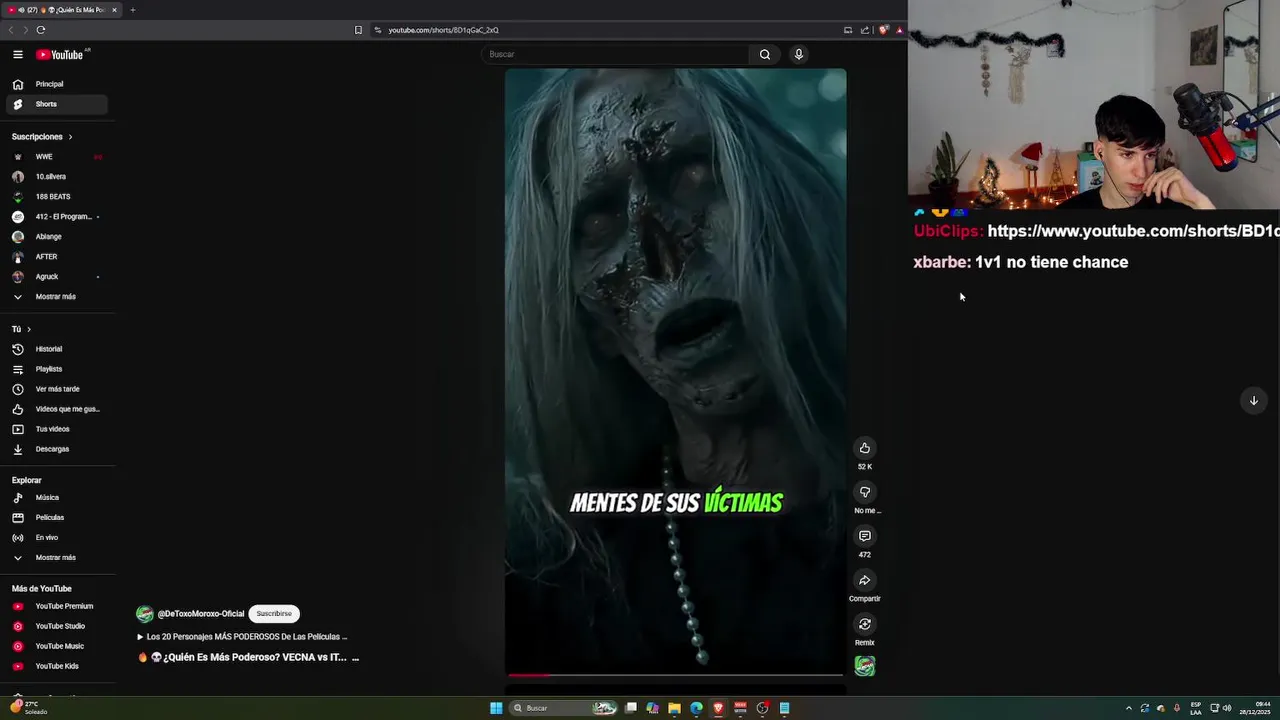Viewport: 1280px width, 720px height.
Task: Open Tus videos in the sidebar
Action: 56,429
